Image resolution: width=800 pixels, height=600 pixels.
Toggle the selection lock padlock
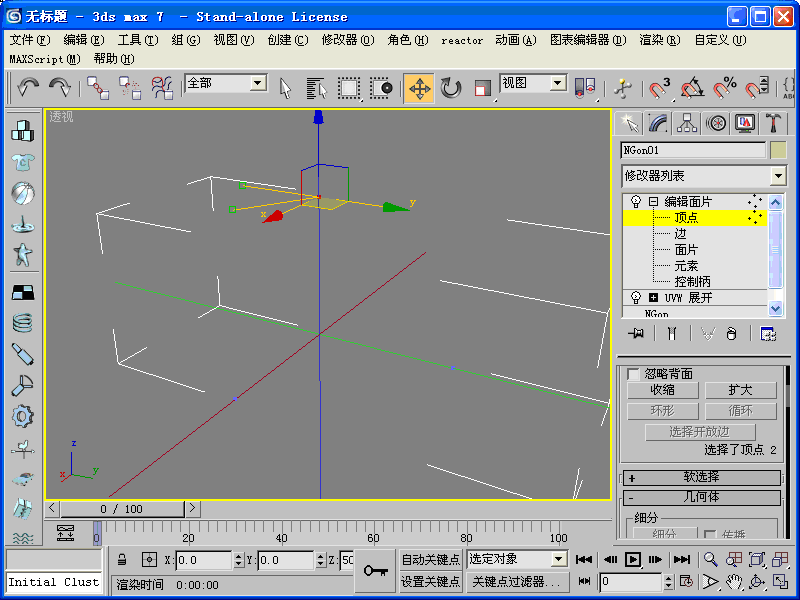[x=122, y=560]
